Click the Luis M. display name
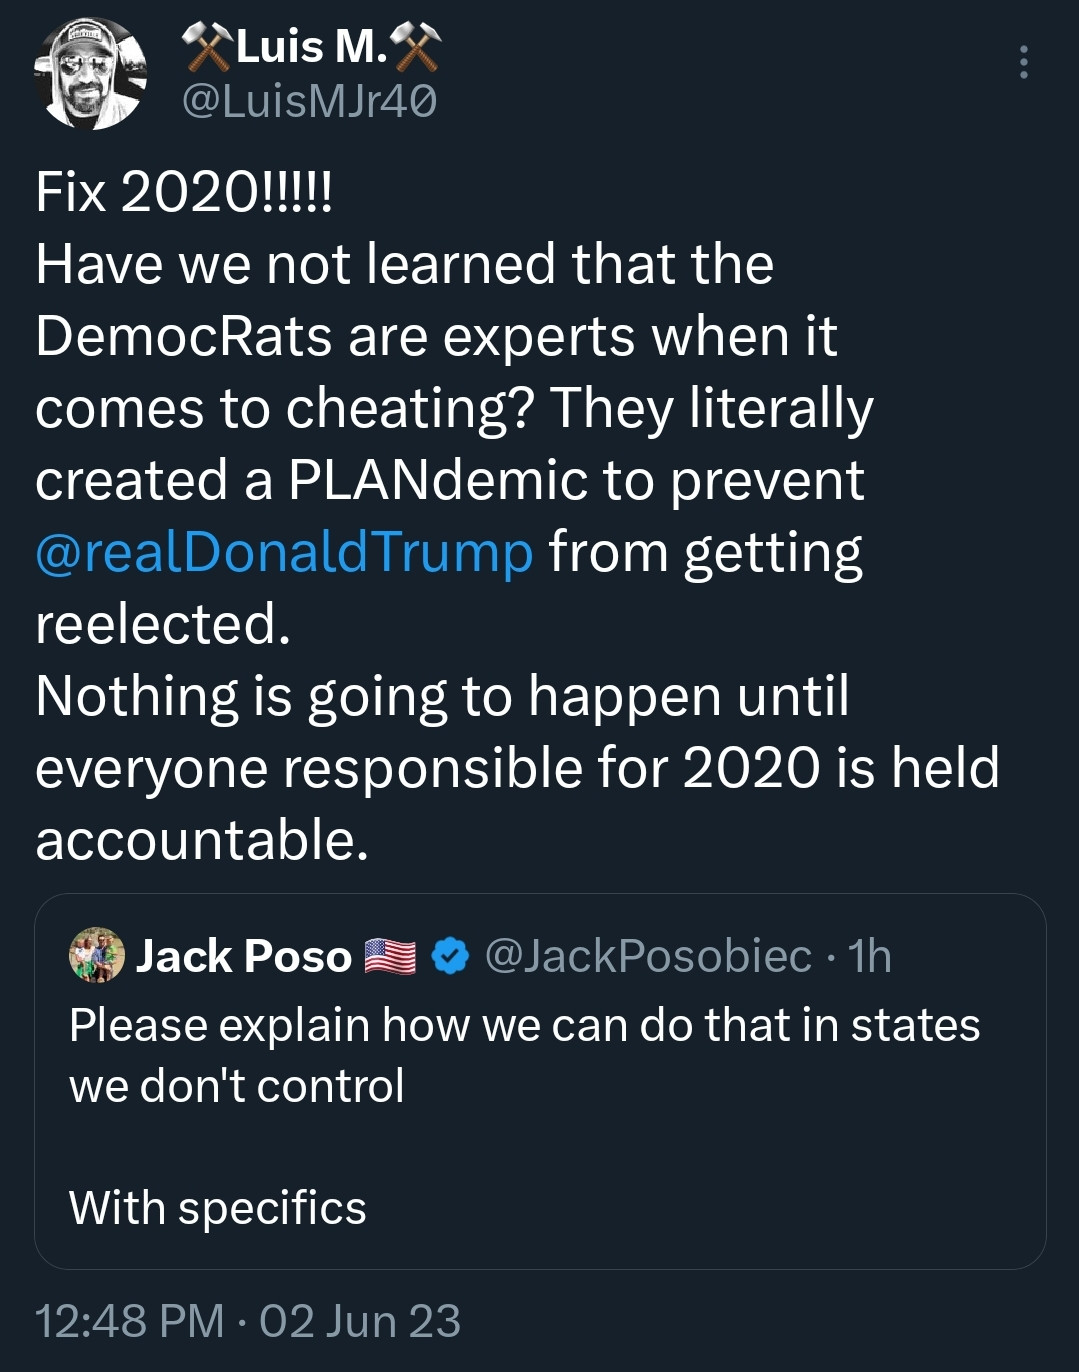 point(311,46)
